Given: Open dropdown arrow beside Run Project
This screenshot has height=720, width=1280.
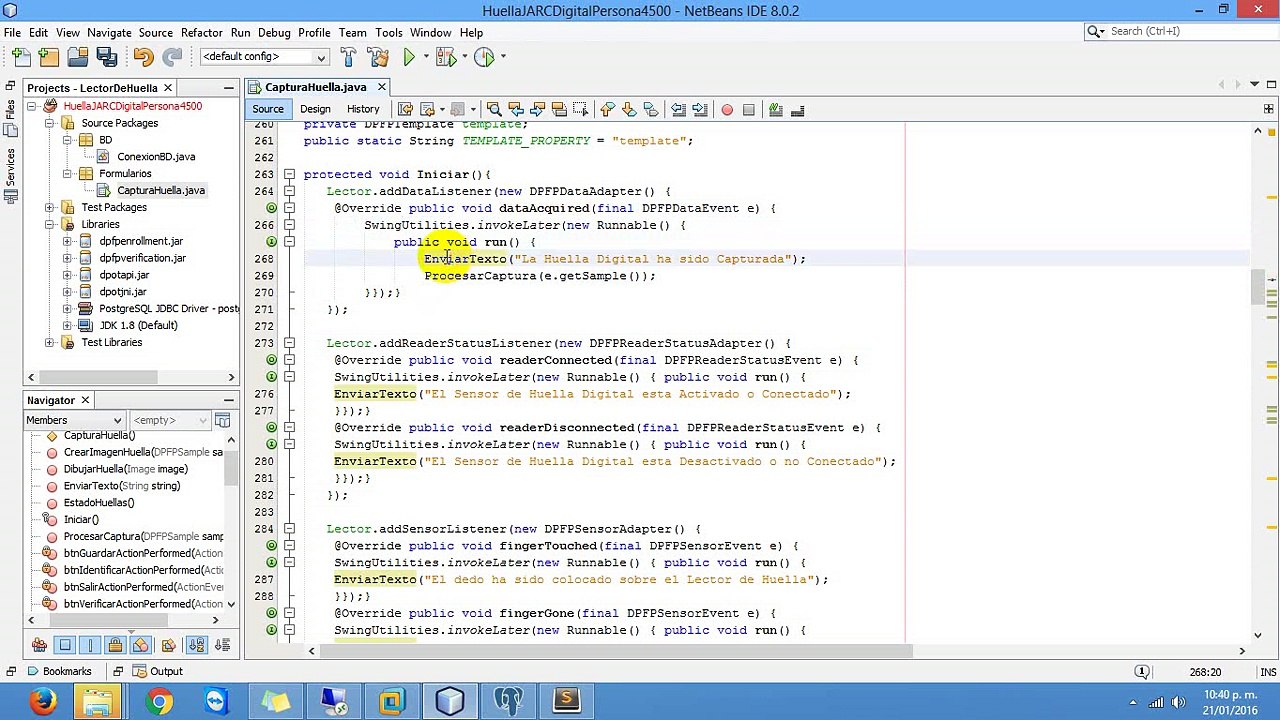Looking at the screenshot, I should tap(425, 57).
